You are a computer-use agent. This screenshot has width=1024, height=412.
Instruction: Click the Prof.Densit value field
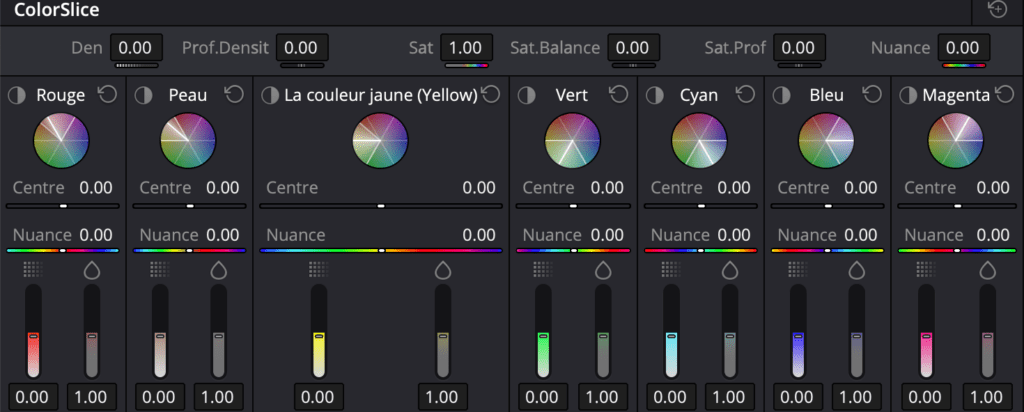pyautogui.click(x=302, y=48)
